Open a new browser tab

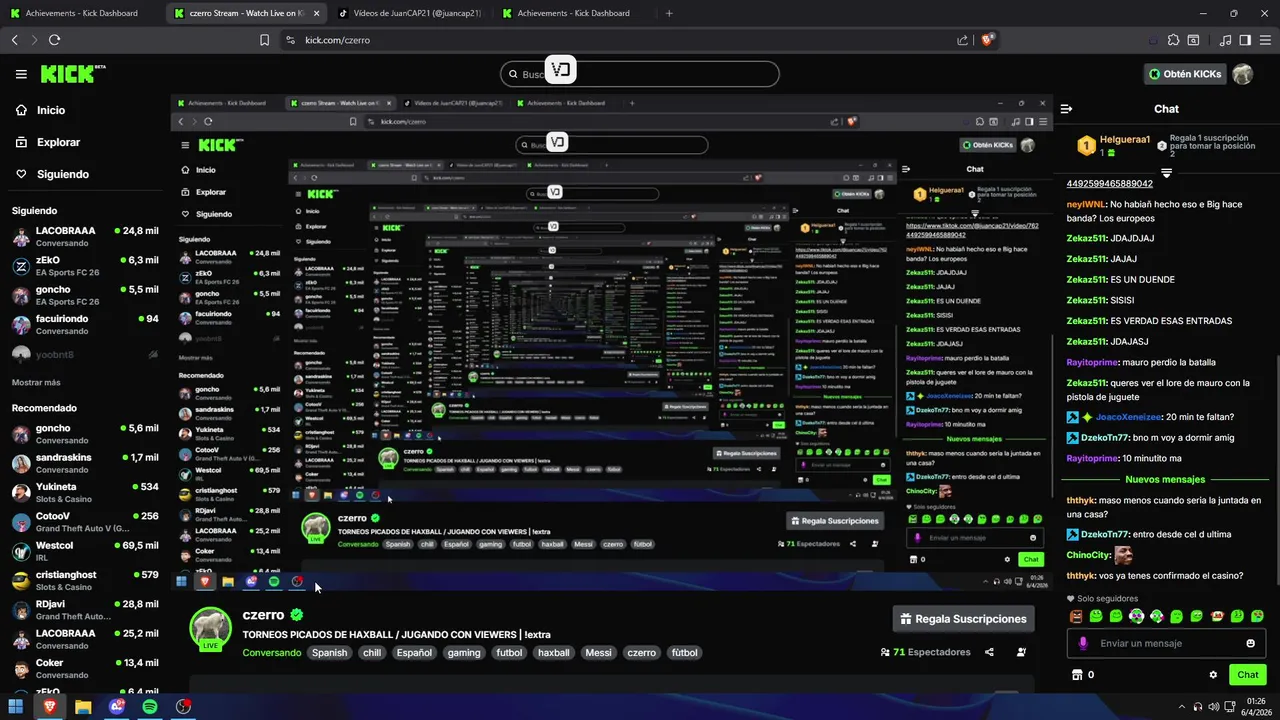(669, 13)
